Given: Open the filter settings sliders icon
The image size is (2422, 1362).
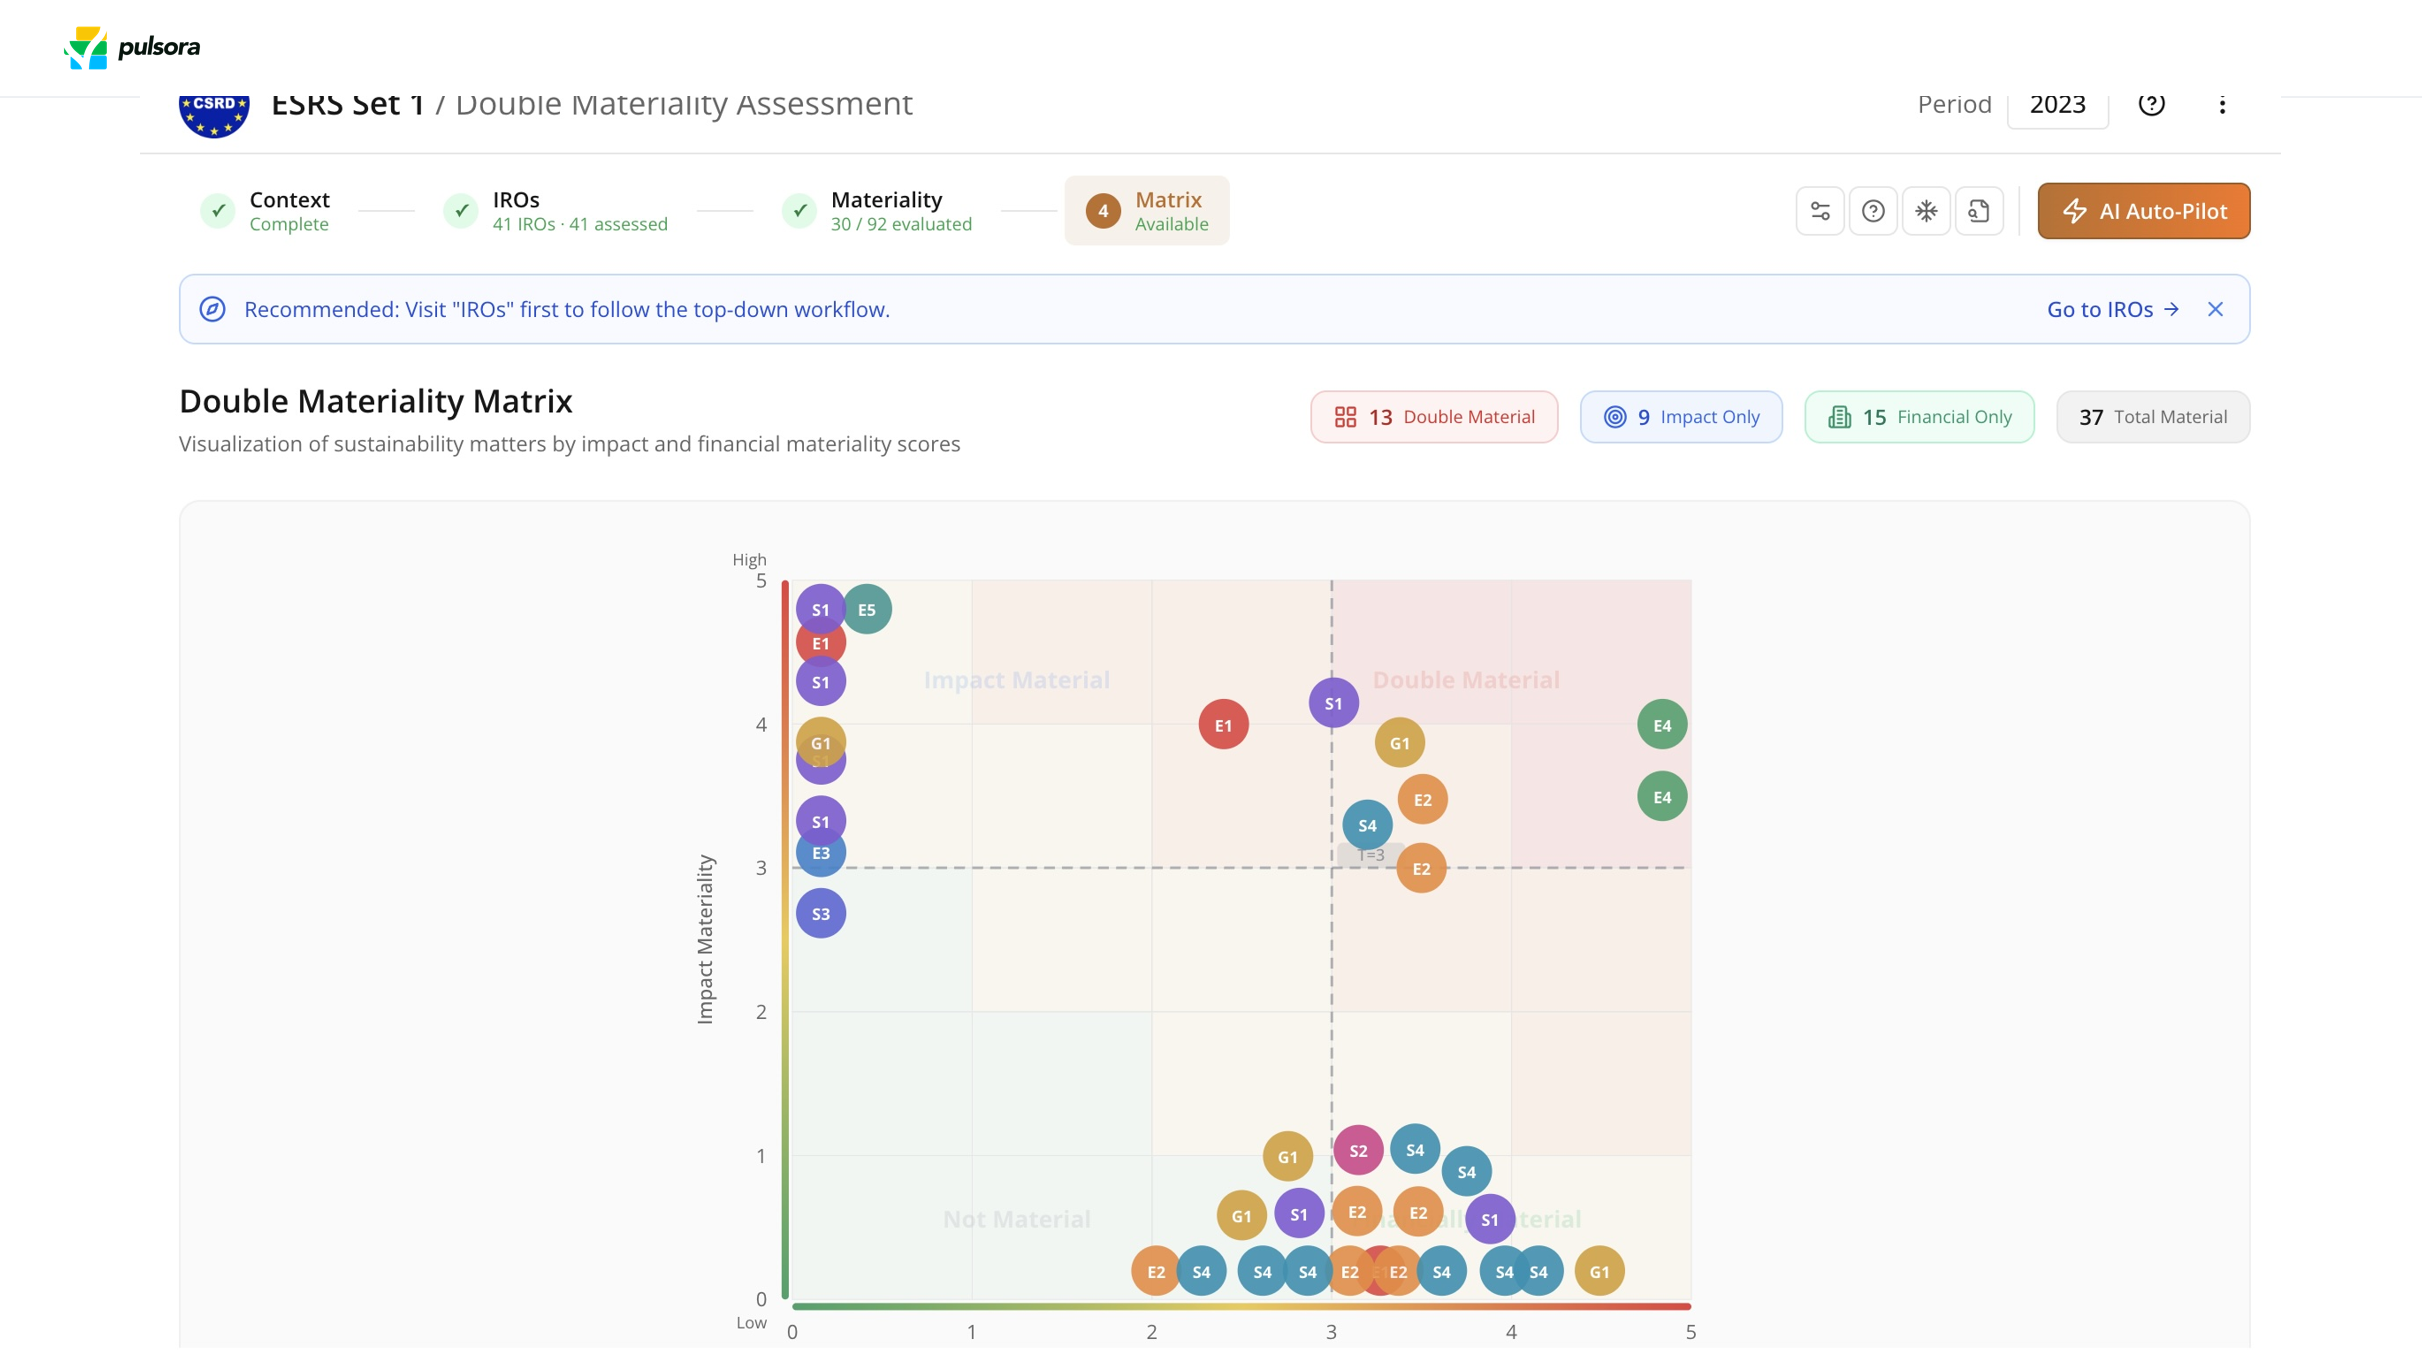Looking at the screenshot, I should click(x=1820, y=211).
